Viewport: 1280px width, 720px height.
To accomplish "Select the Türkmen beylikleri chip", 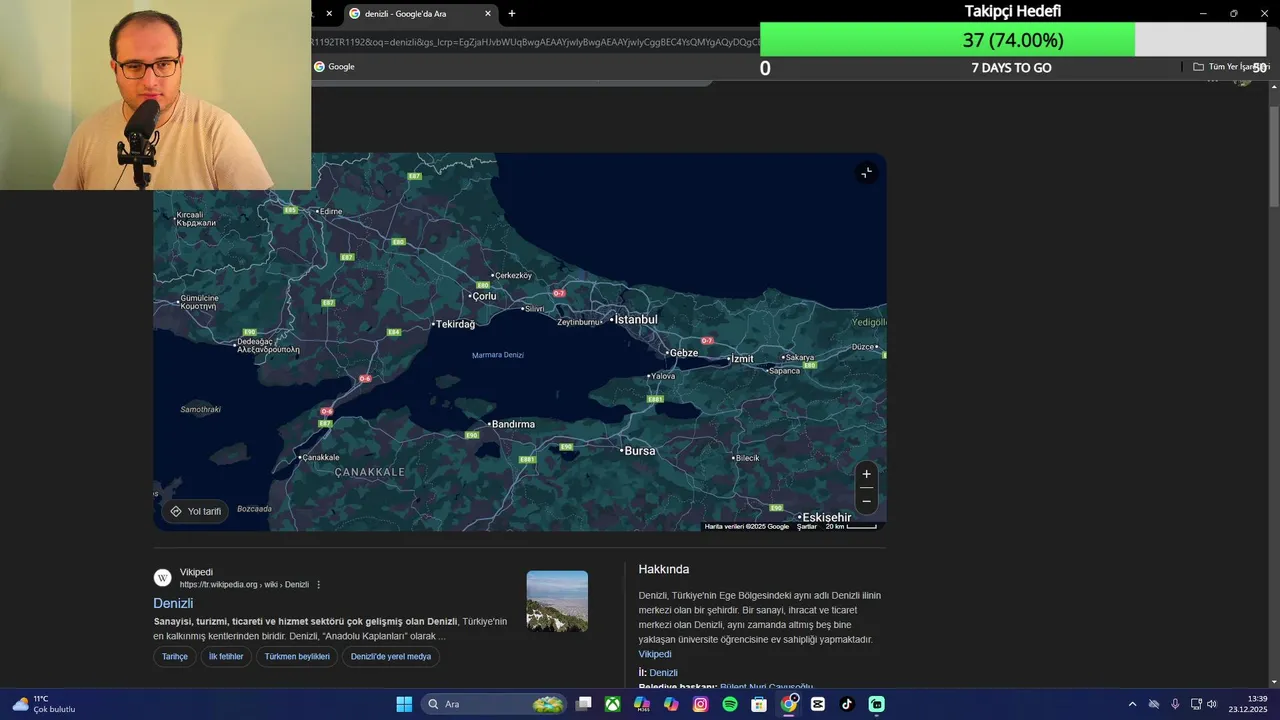I will click(x=297, y=657).
